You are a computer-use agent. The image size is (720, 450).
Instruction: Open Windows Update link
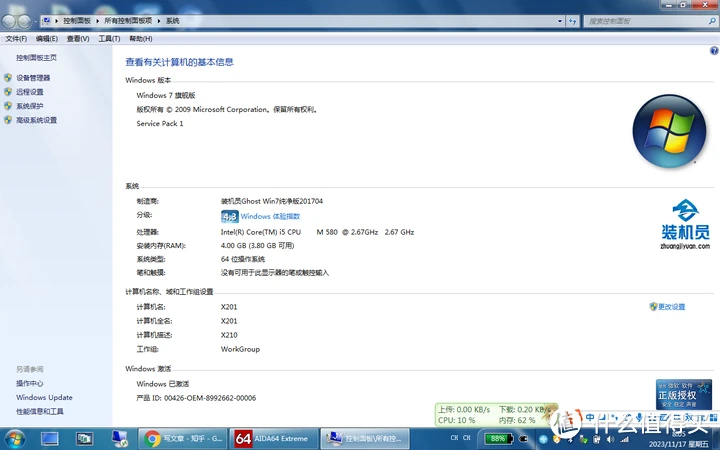coord(44,397)
